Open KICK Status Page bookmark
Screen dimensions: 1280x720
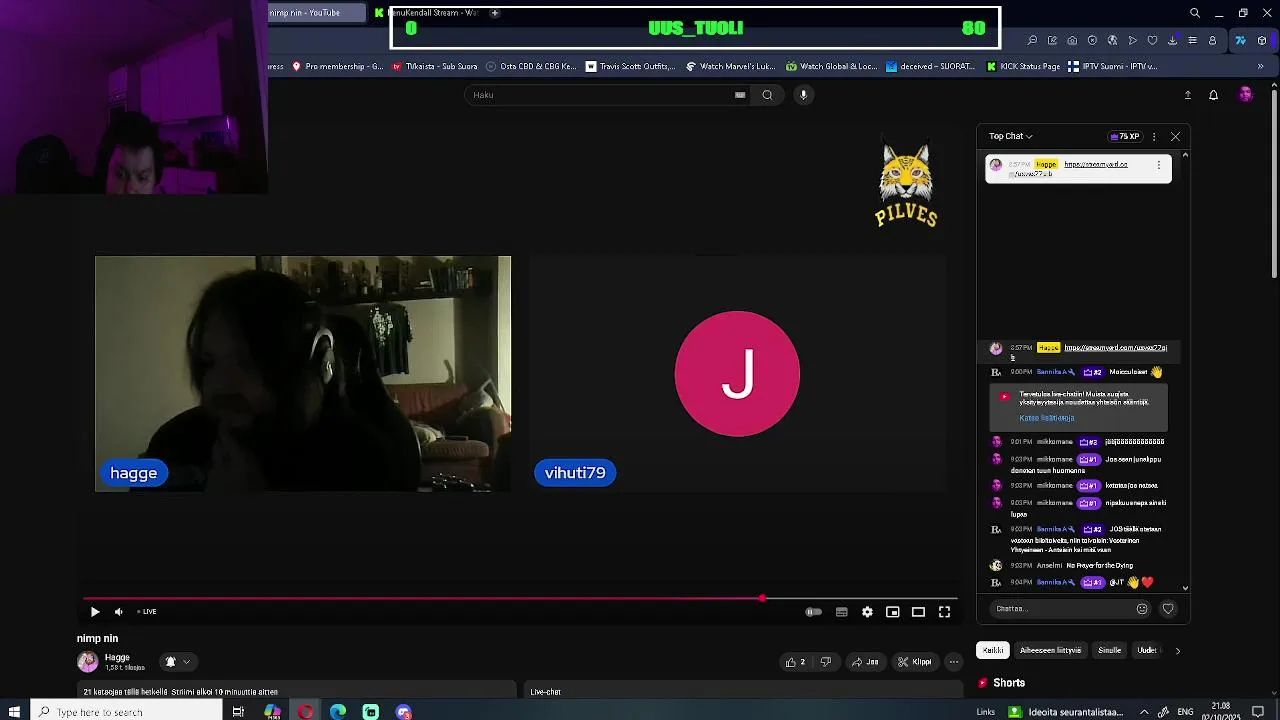tap(1024, 67)
